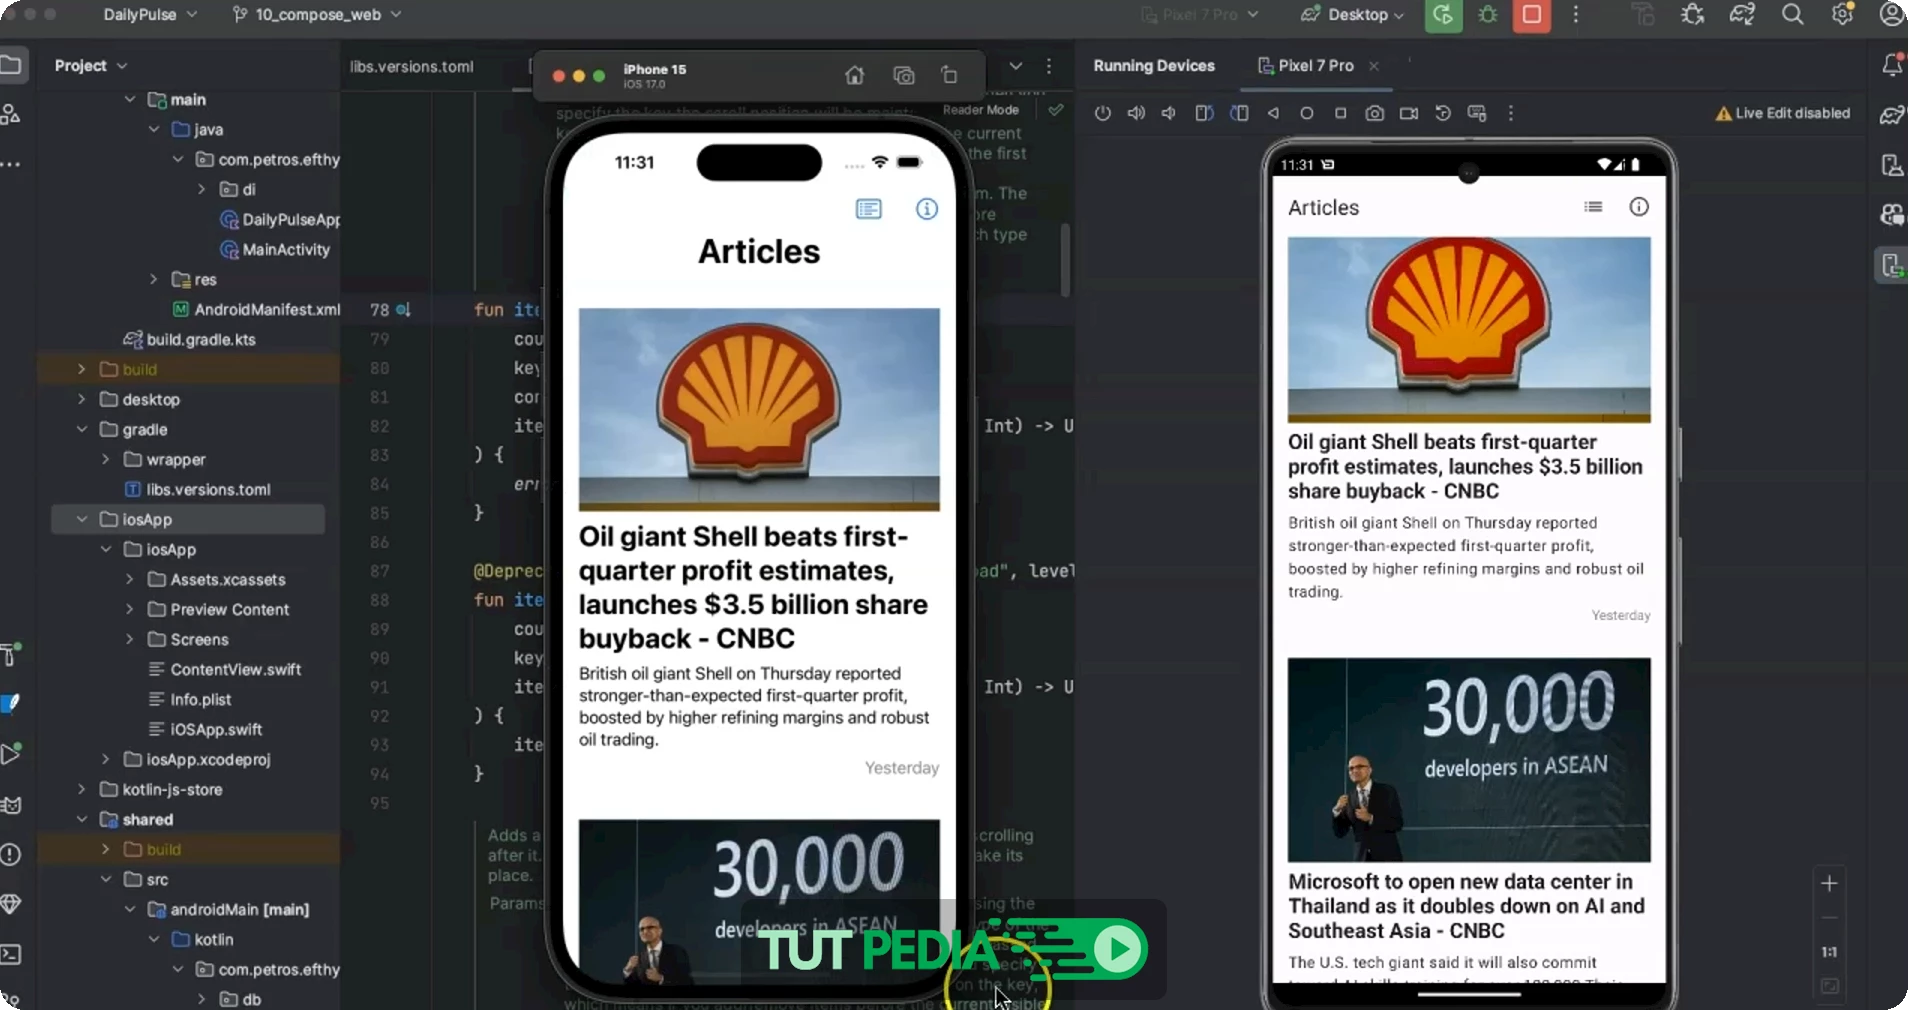Click the Attach Debugger to process icon
Screen dimensions: 1908x1010
(x=1693, y=15)
